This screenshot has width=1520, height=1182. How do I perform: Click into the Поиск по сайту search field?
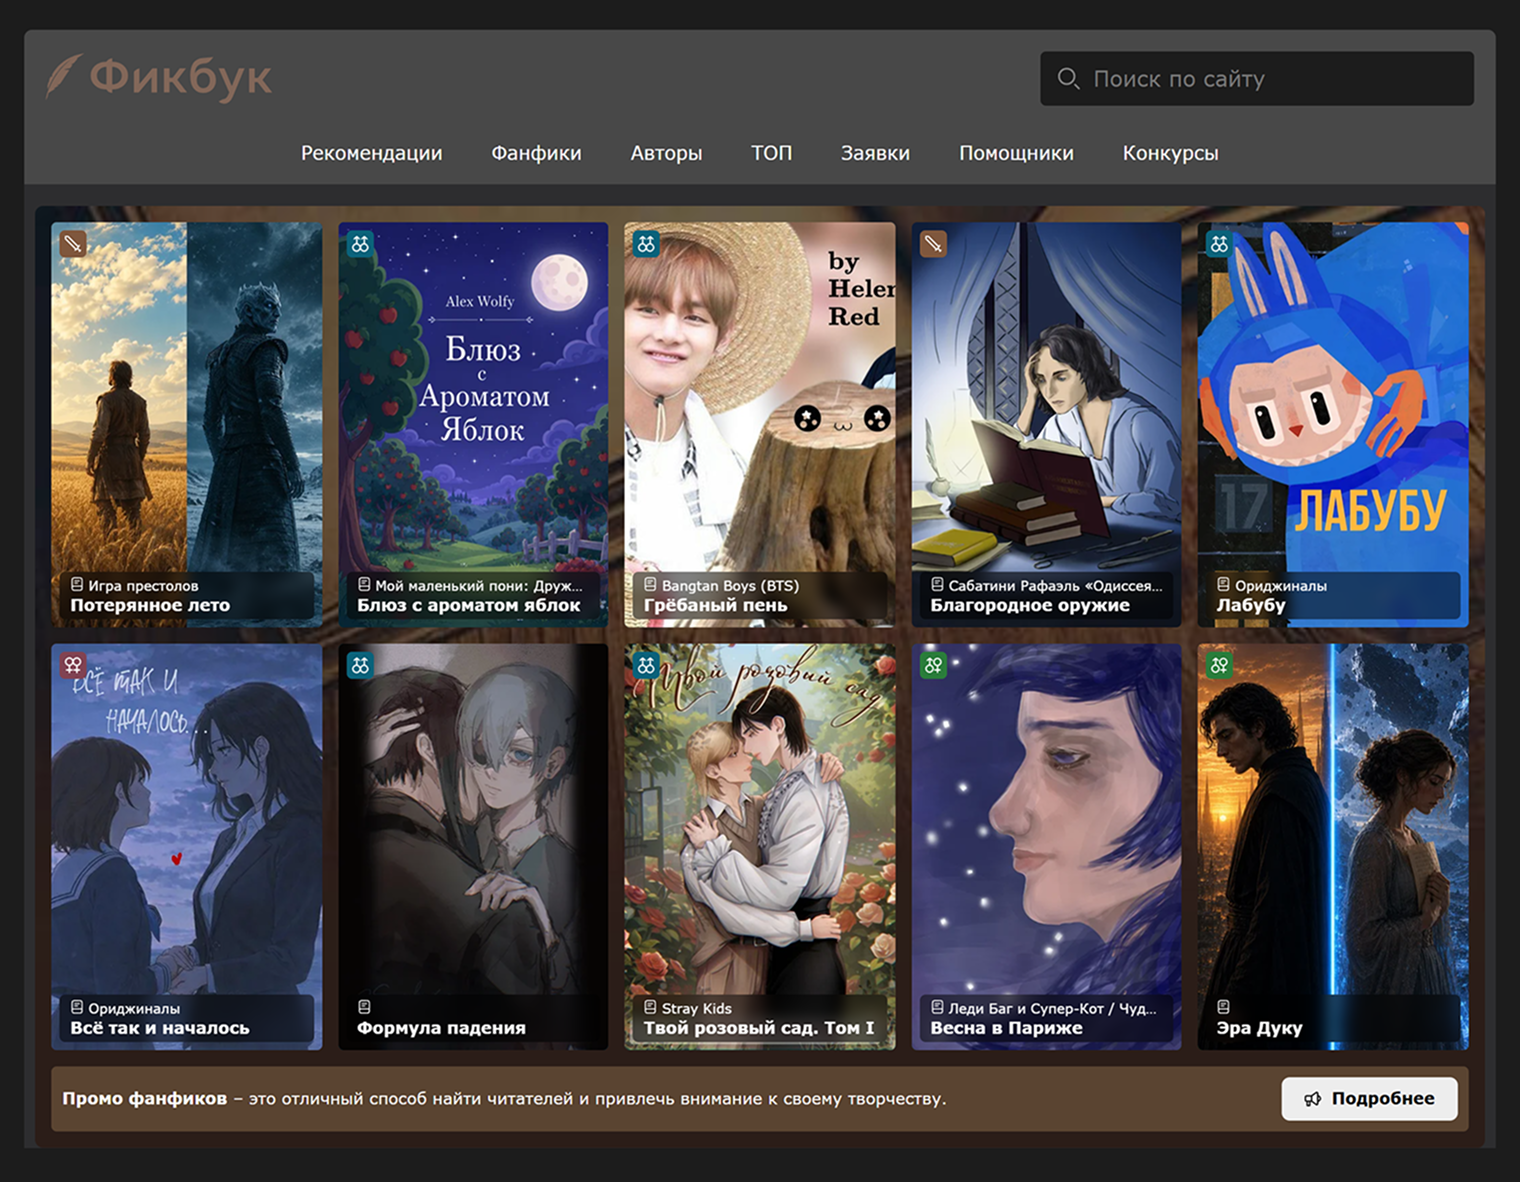click(x=1257, y=78)
